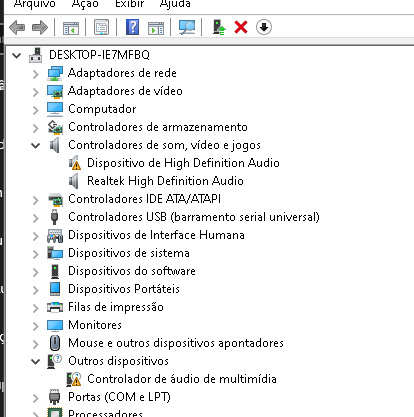Image resolution: width=414 pixels, height=417 pixels.
Task: Click show/hide console tree toolbar icon
Action: [71, 28]
